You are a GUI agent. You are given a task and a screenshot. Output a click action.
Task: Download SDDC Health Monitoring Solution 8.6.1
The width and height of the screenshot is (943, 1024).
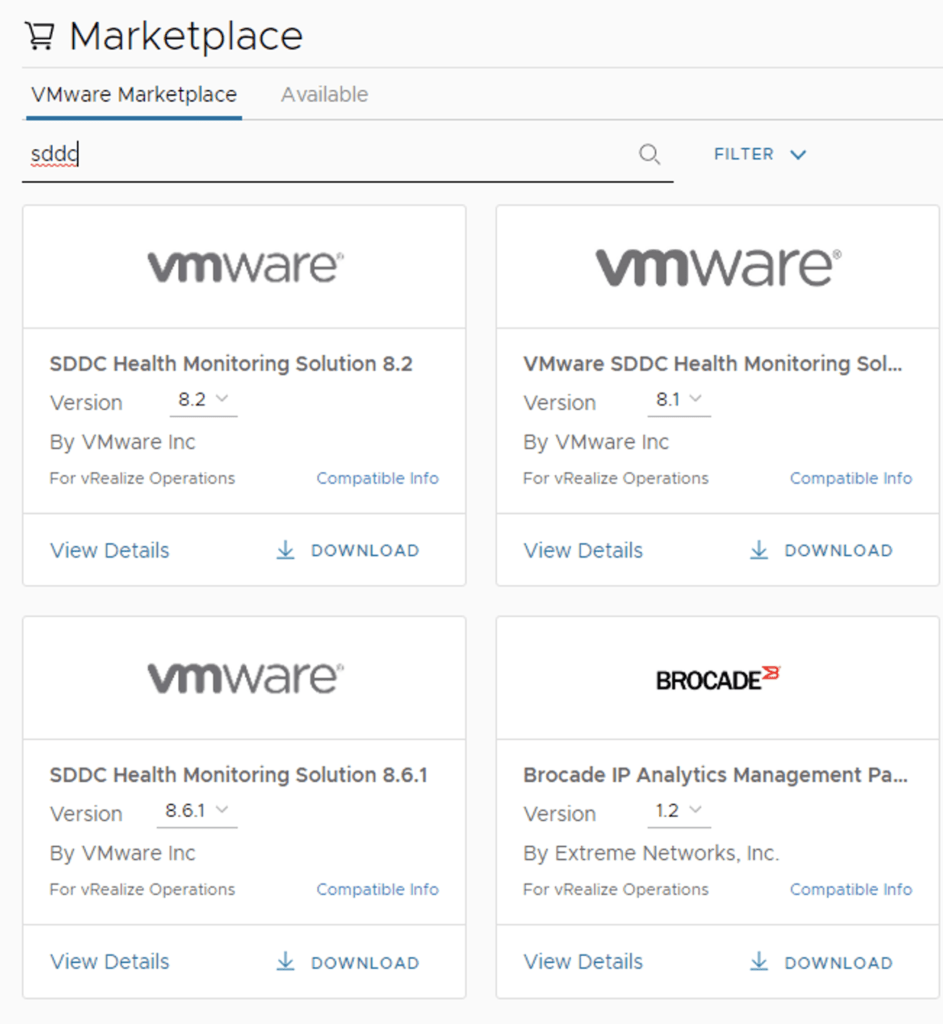[348, 962]
